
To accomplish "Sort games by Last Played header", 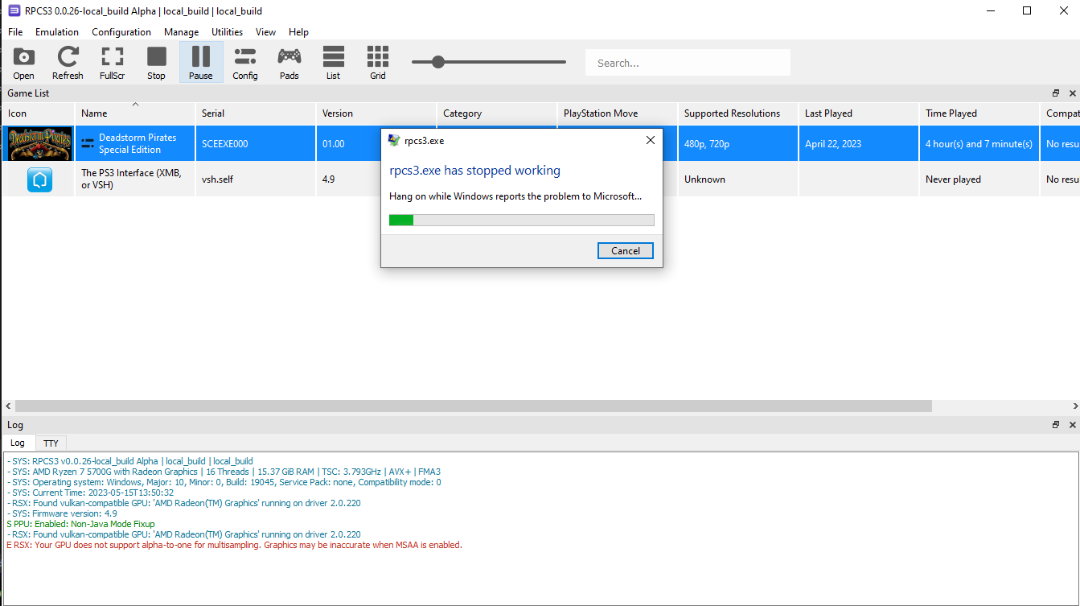I will 828,114.
